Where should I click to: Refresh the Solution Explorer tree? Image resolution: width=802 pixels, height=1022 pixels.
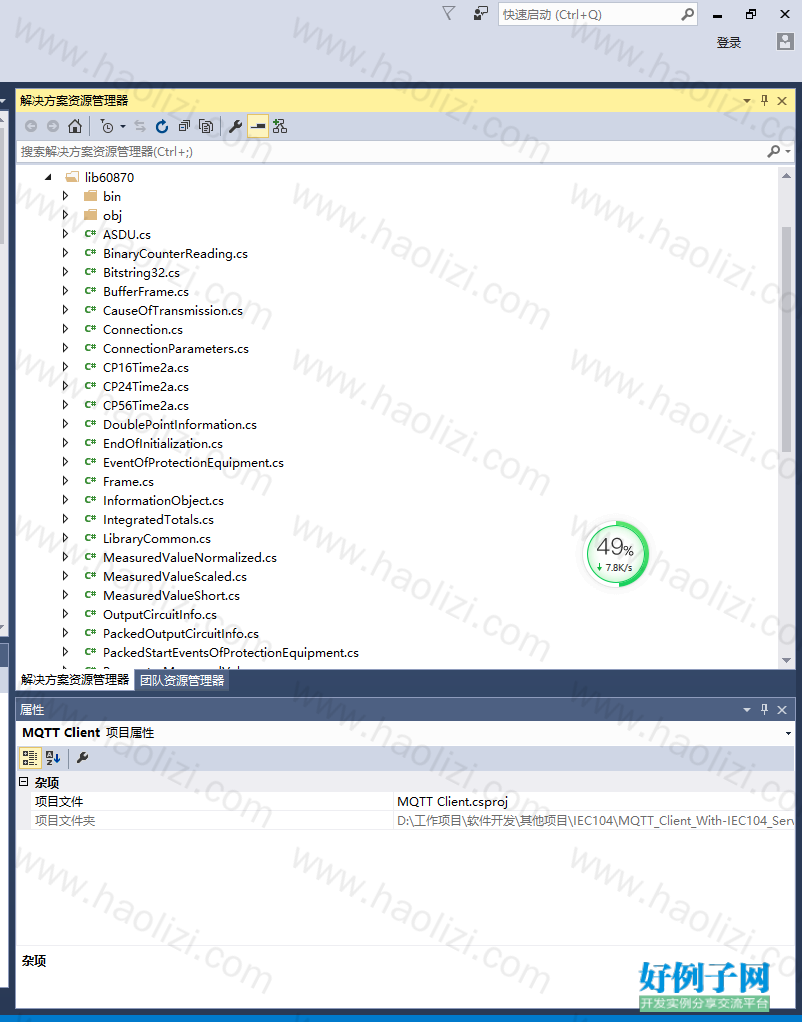[x=162, y=126]
